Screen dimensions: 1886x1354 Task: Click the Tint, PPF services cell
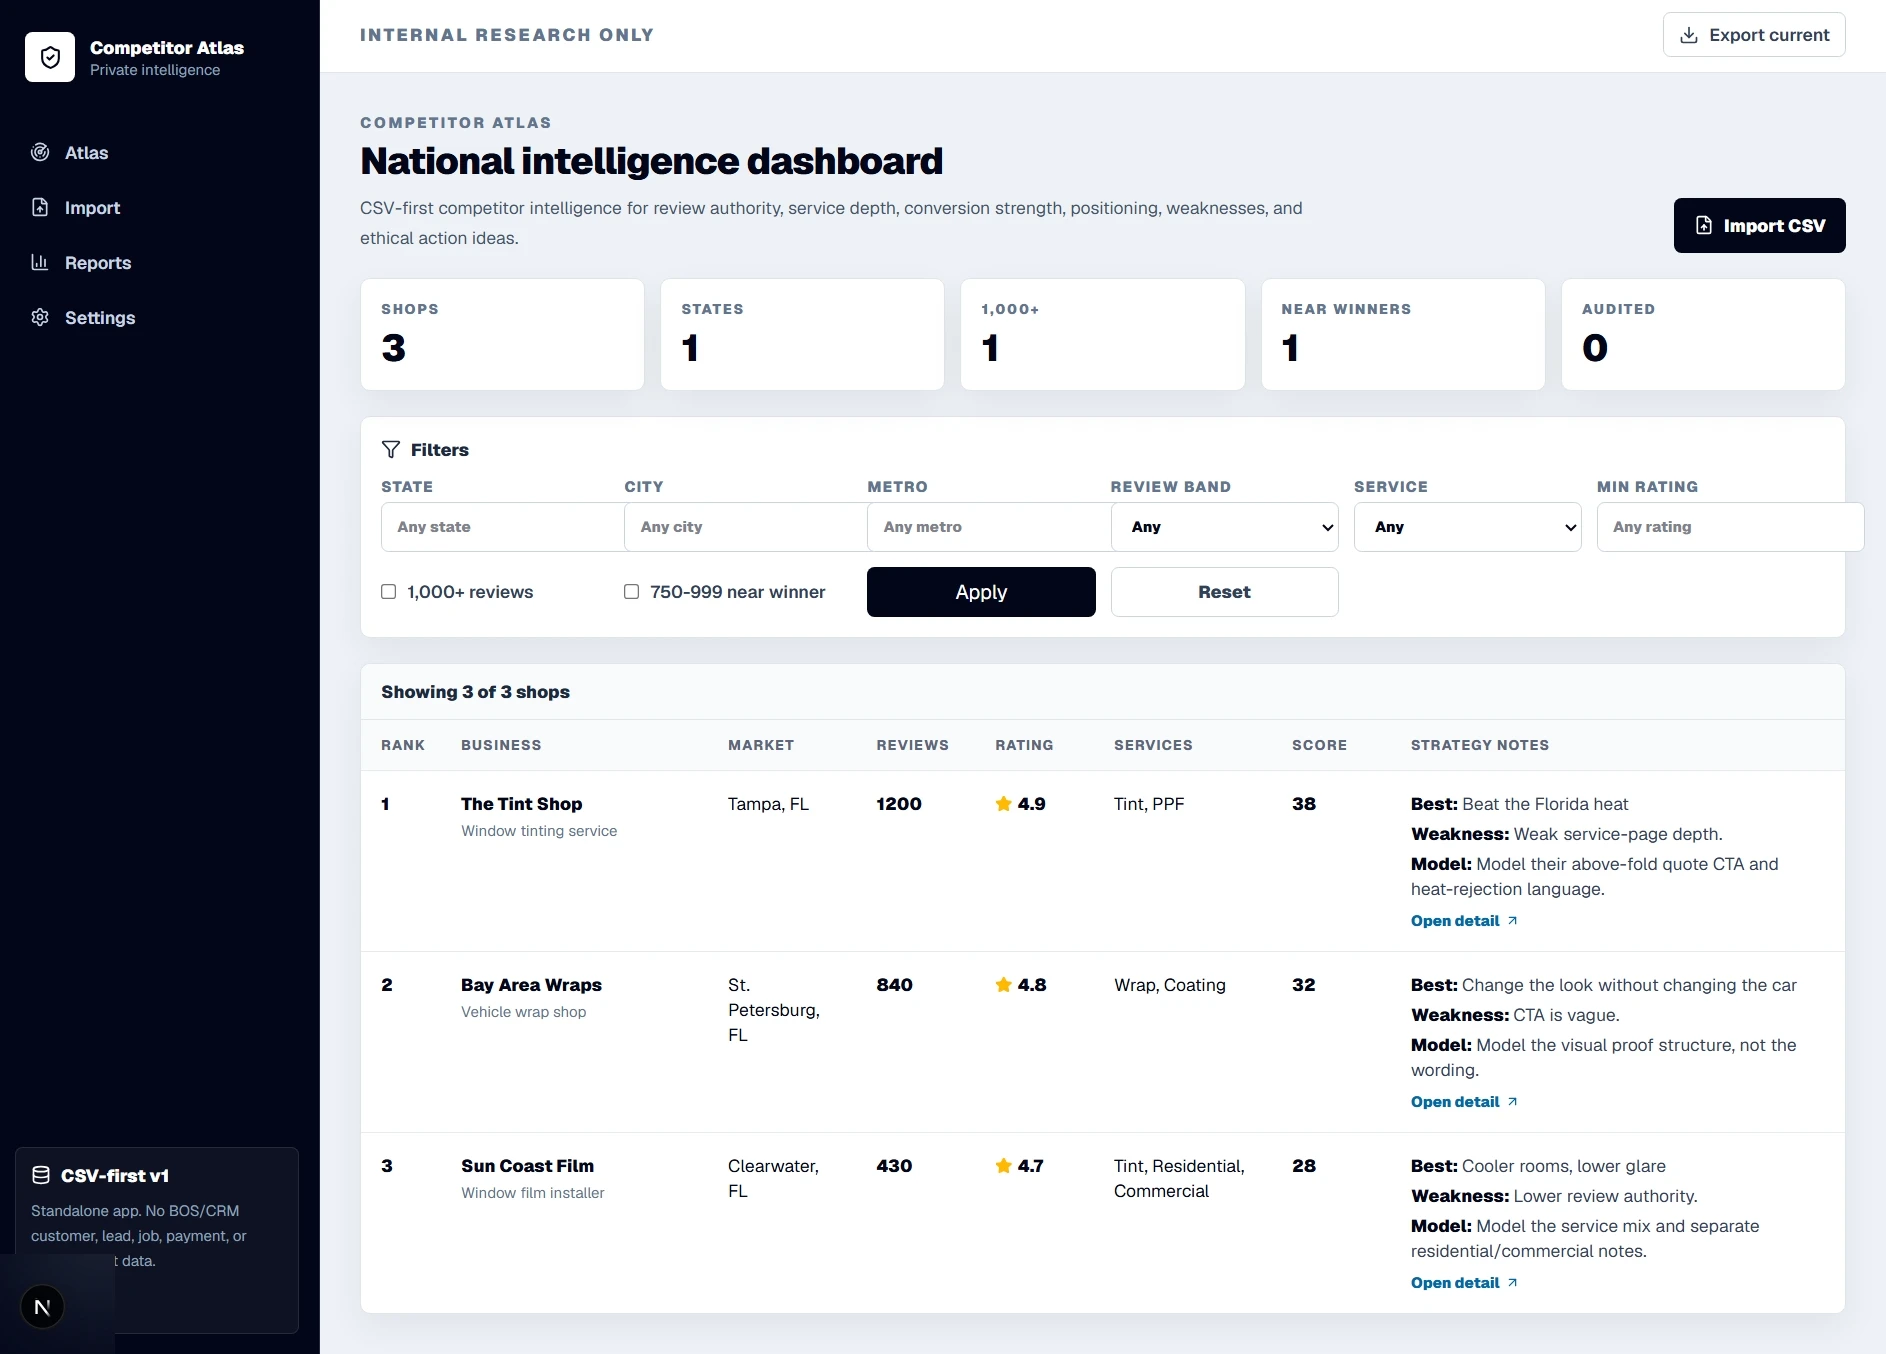[x=1149, y=803]
